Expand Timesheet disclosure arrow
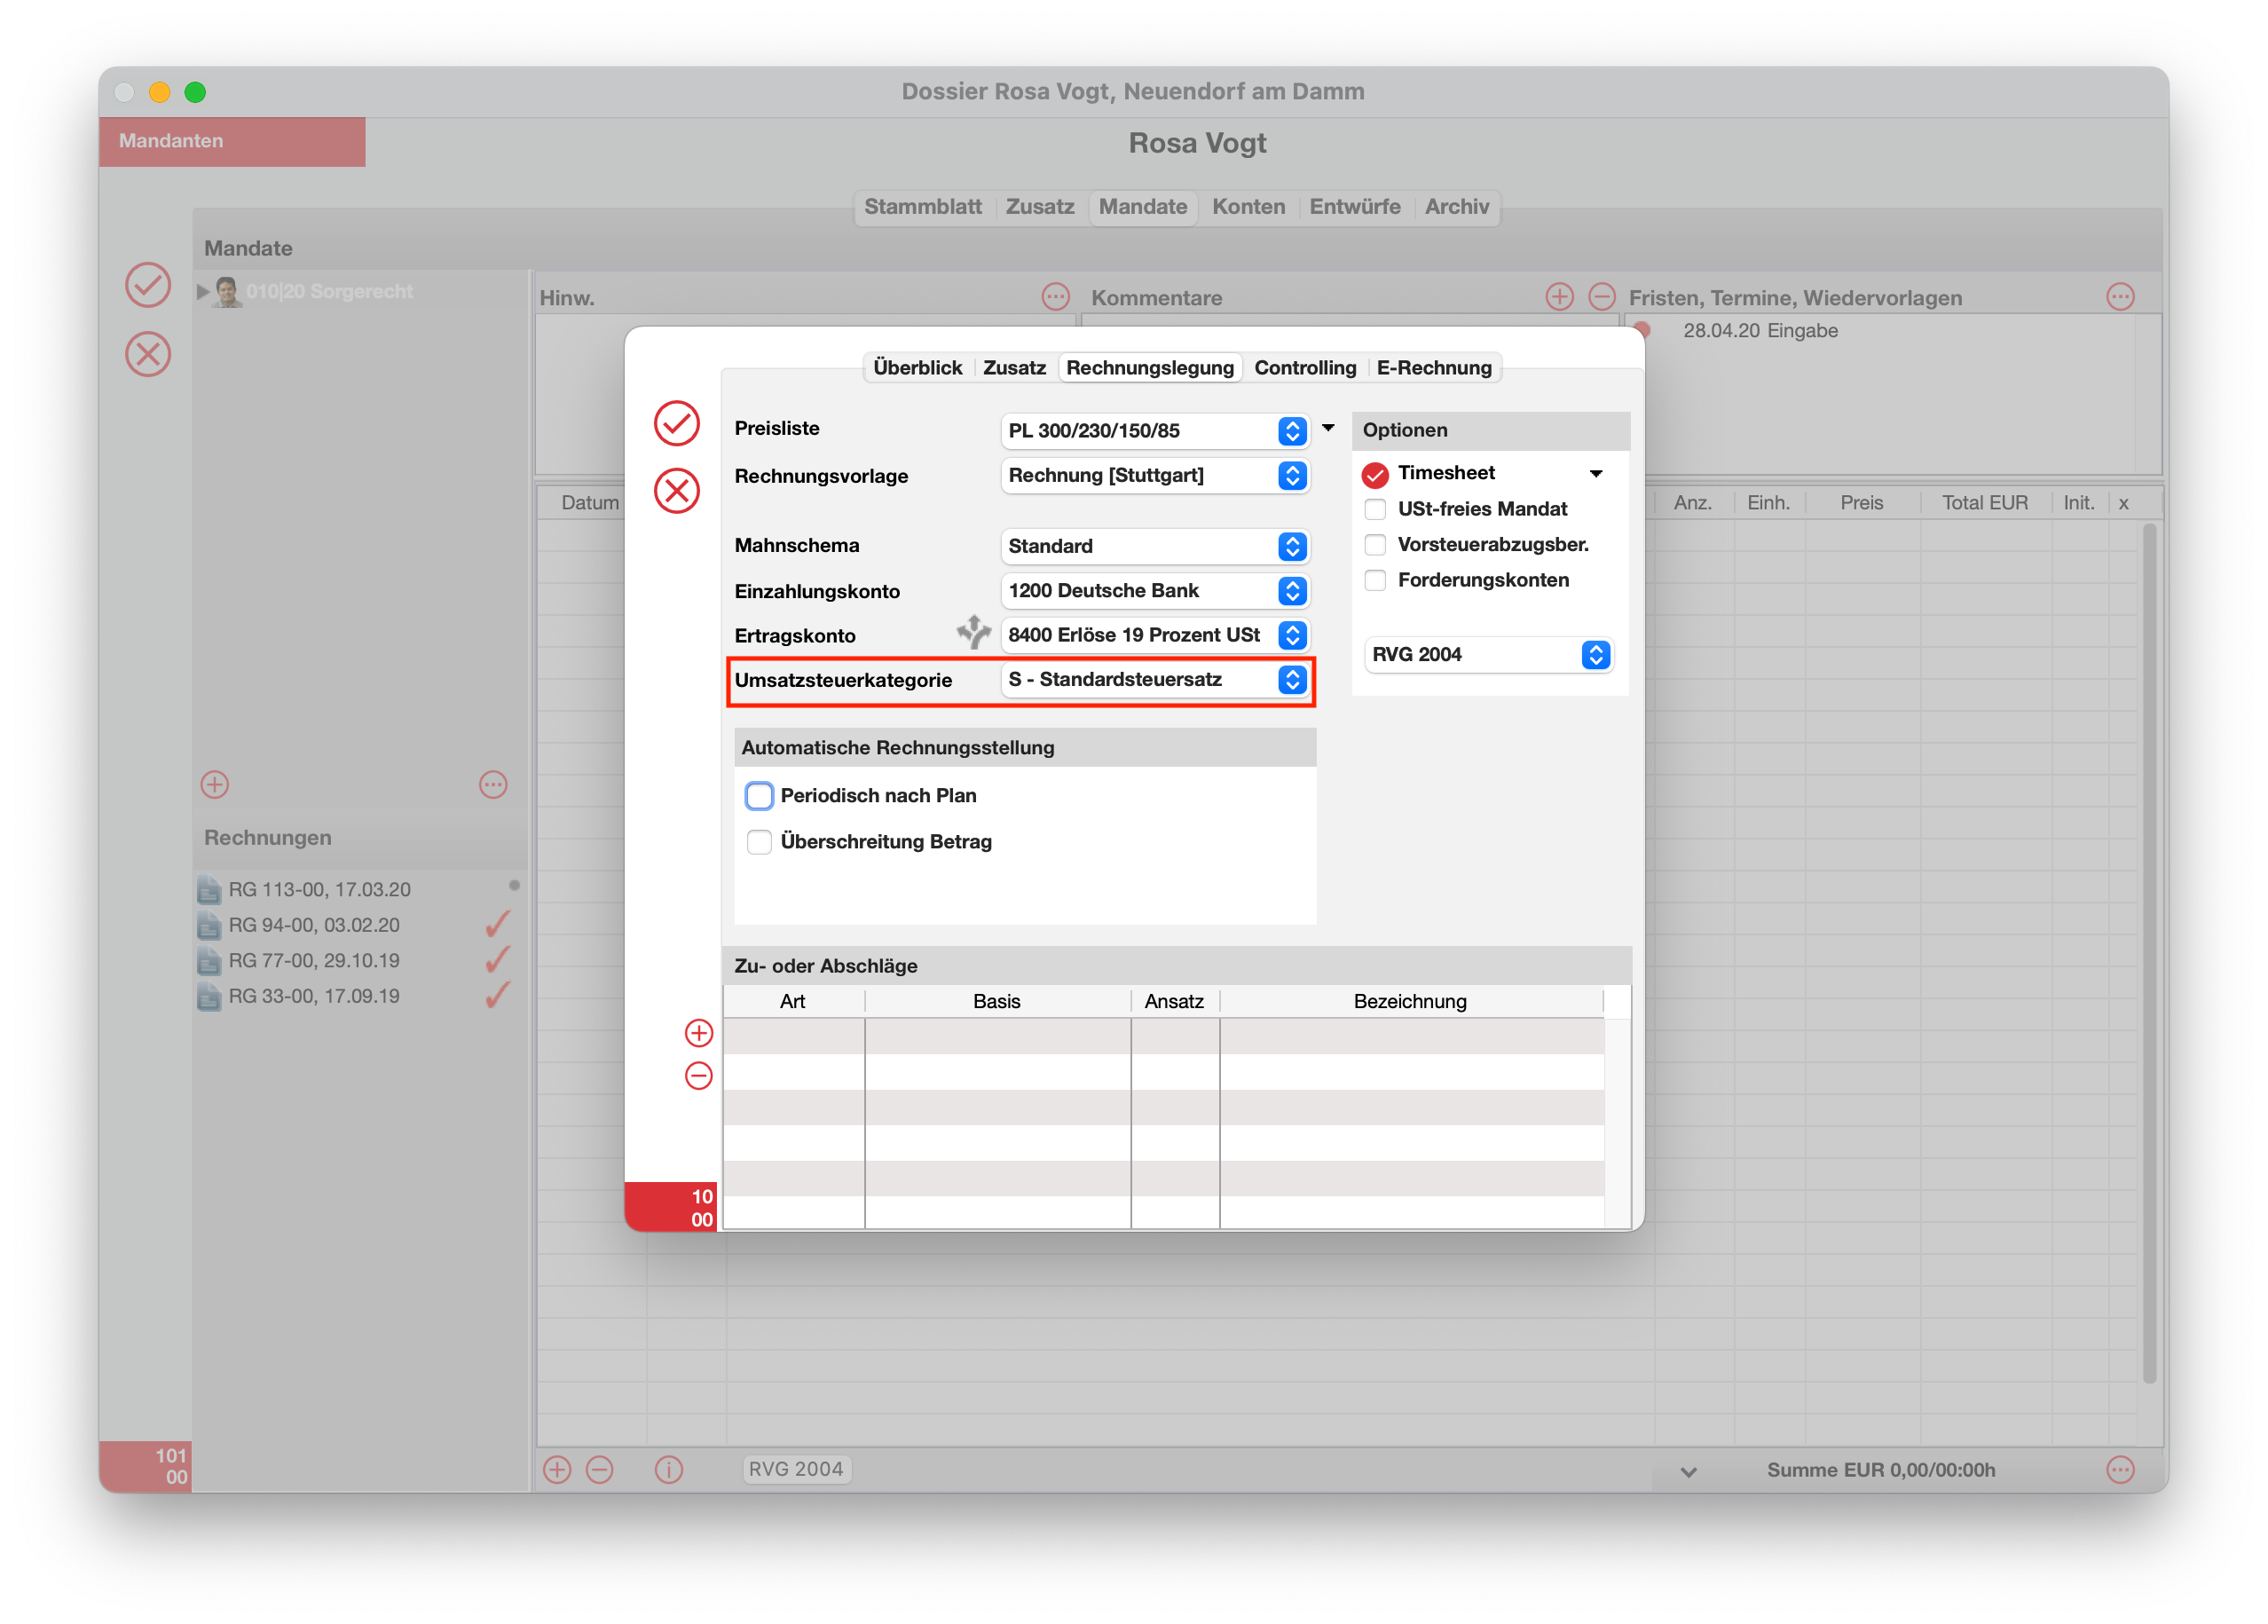This screenshot has height=1624, width=2268. (1596, 474)
